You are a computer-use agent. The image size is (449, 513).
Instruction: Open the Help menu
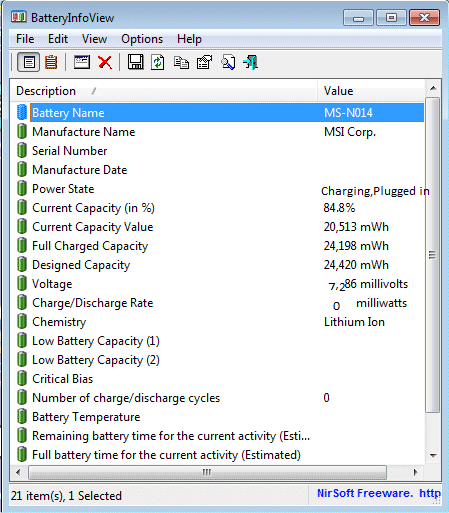(x=189, y=39)
